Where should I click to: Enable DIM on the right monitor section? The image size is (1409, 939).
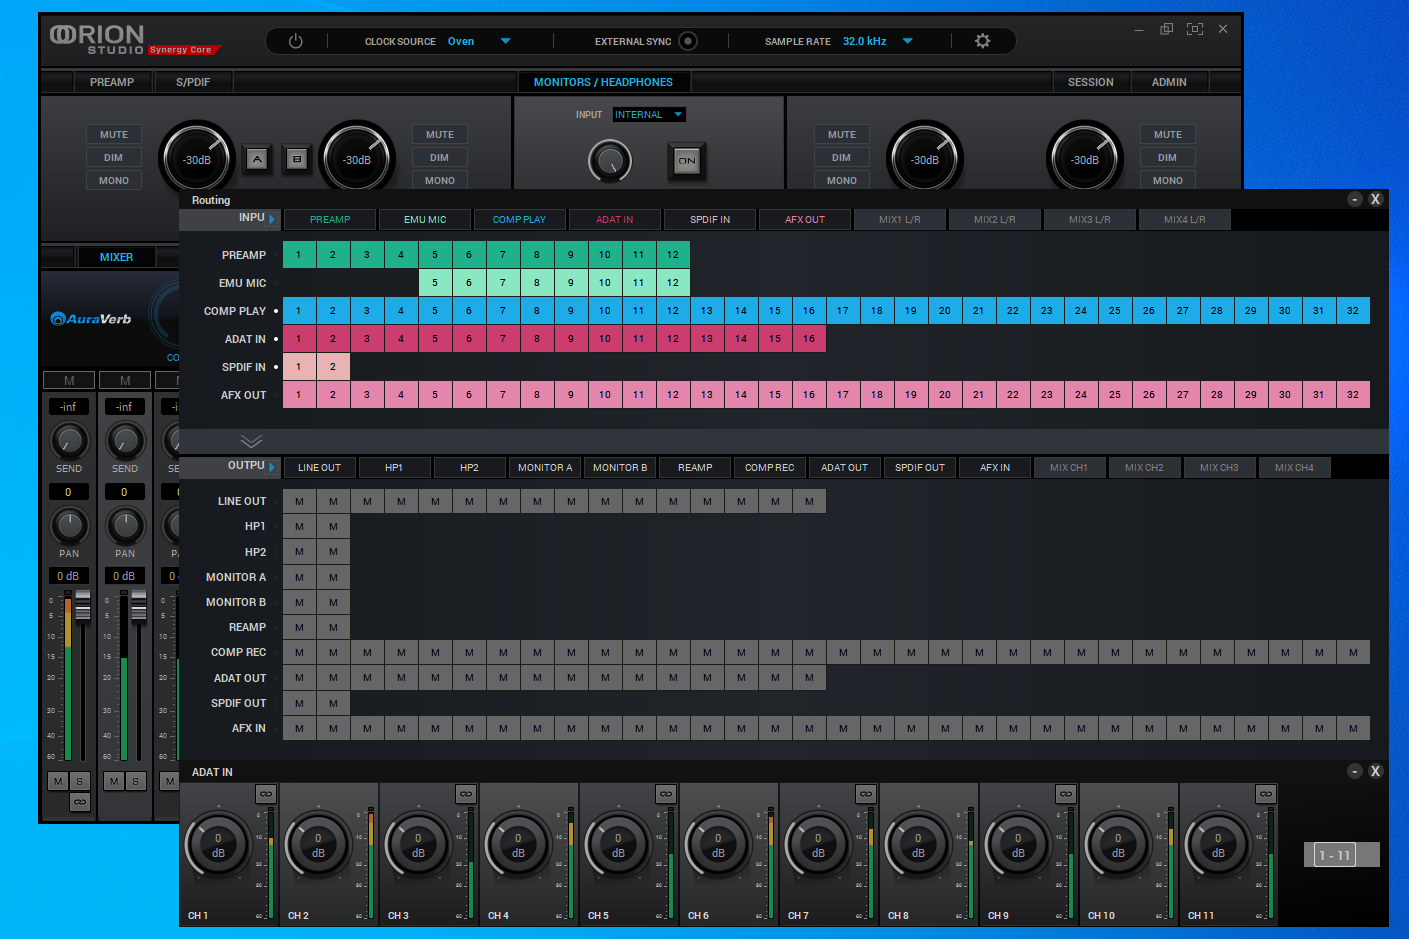1167,157
